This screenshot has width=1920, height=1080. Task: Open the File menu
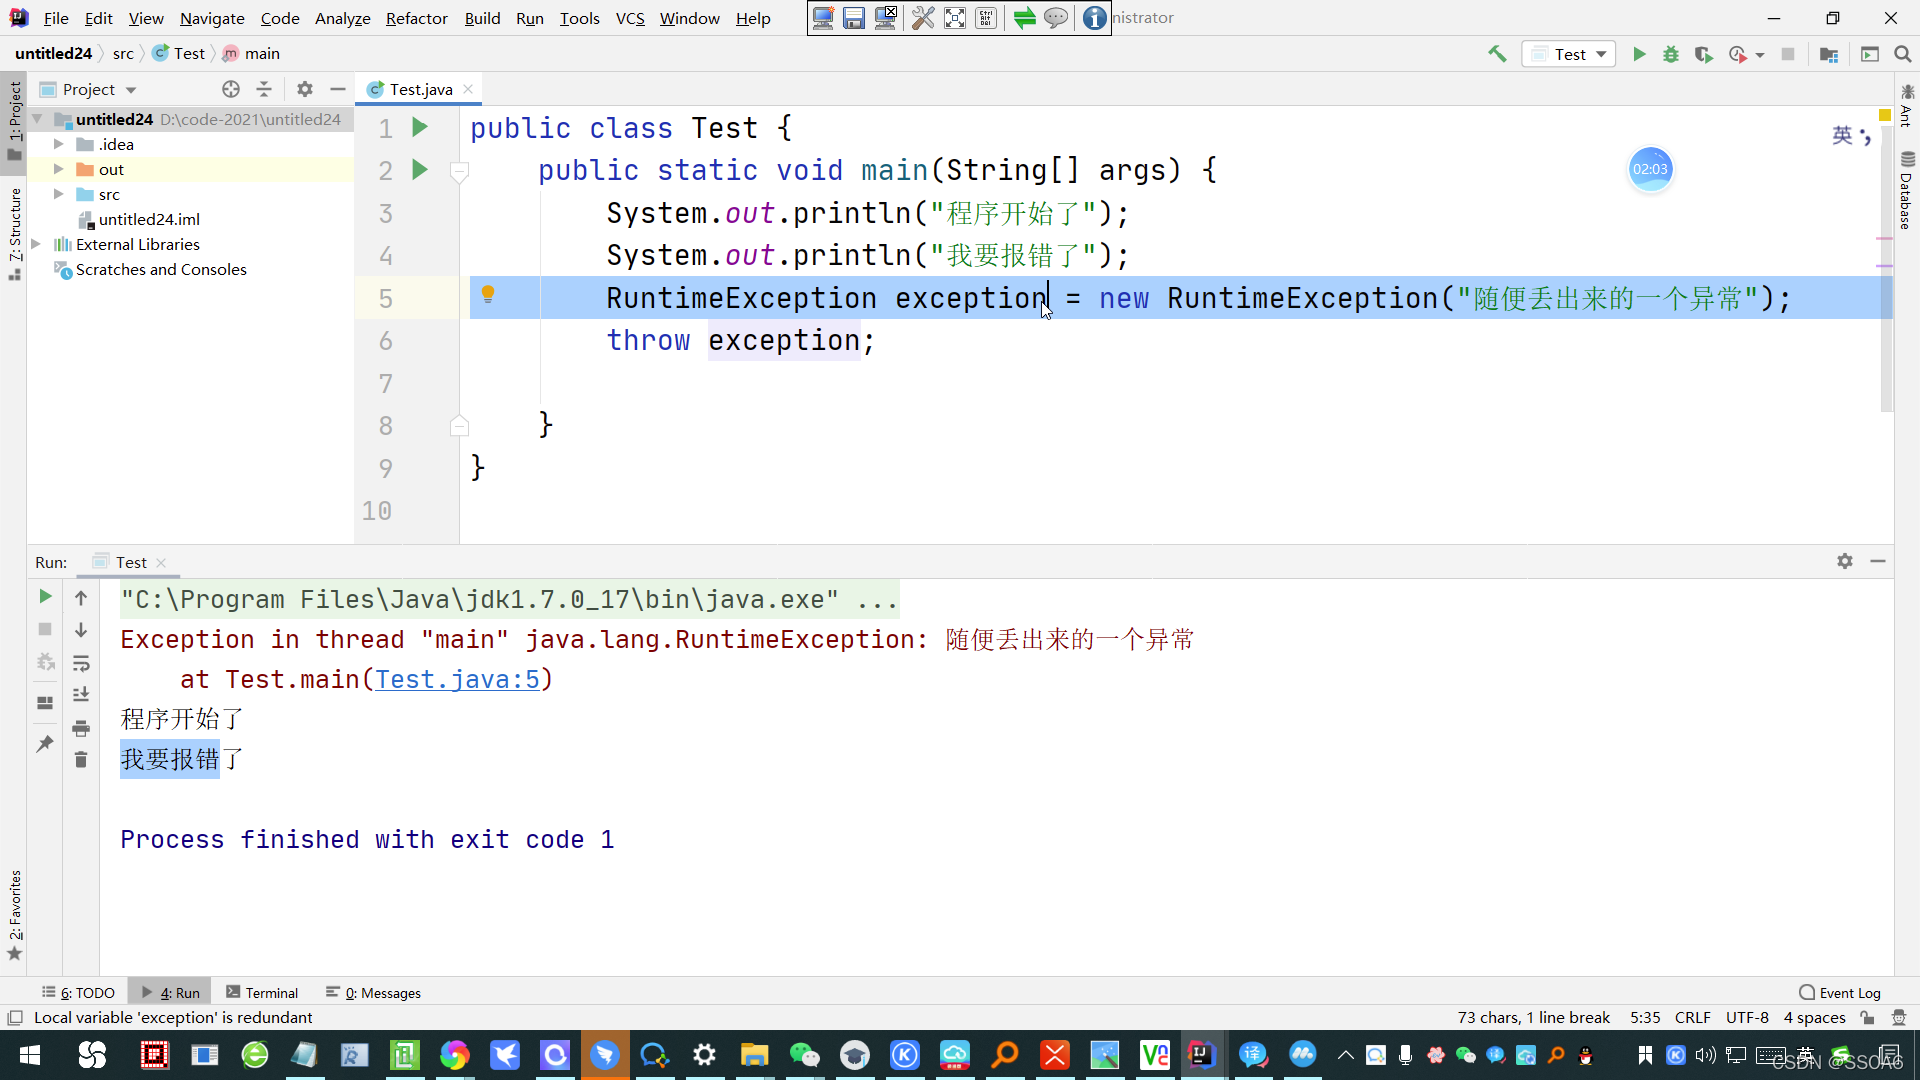point(56,18)
